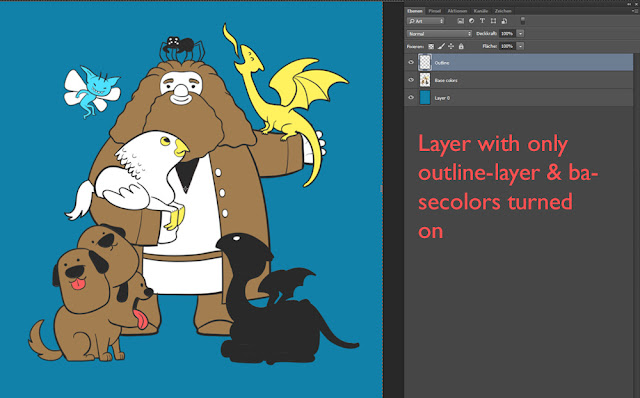The image size is (640, 398).
Task: Open the Zeichen tab
Action: tap(503, 11)
